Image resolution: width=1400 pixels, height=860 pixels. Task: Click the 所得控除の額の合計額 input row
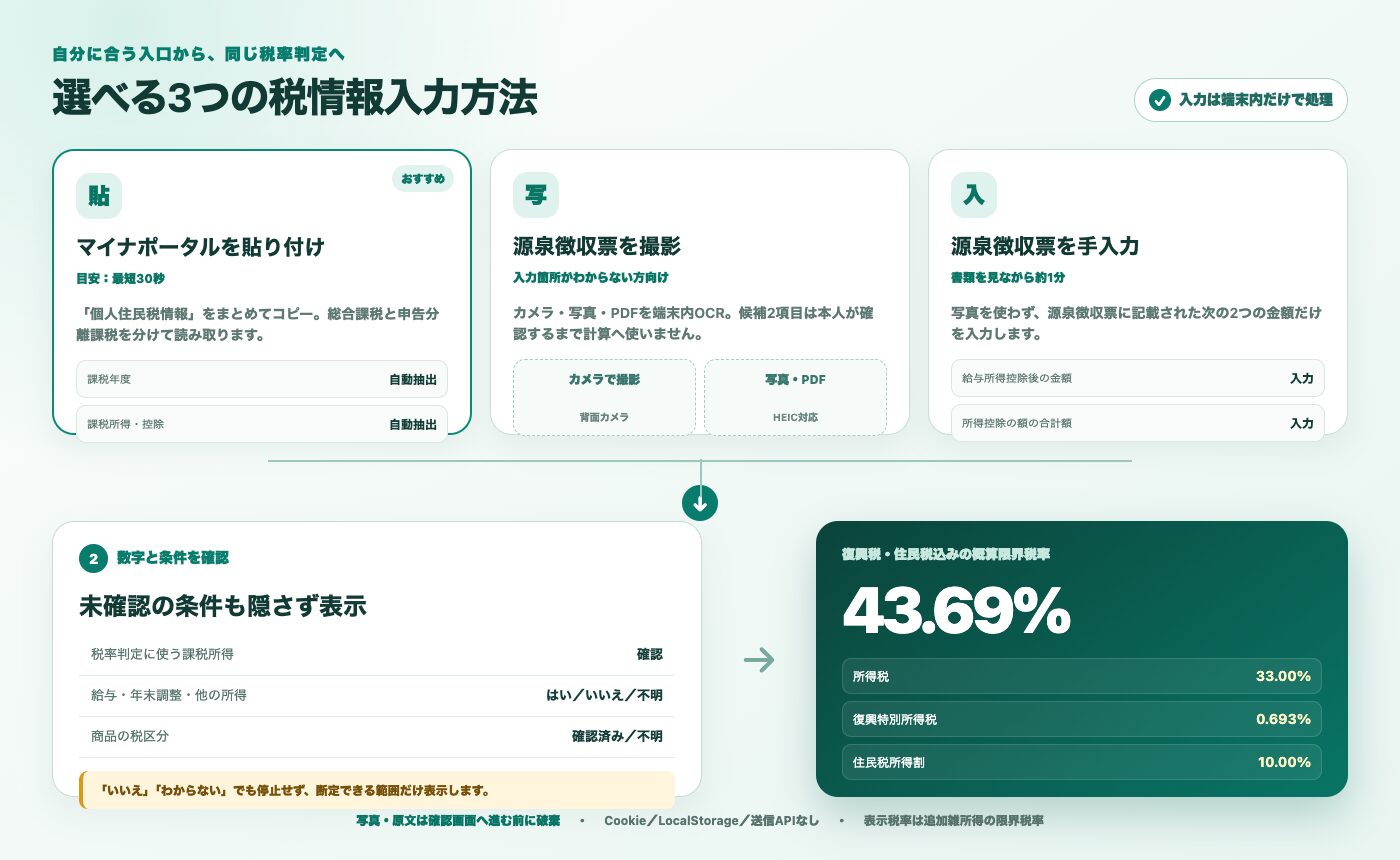pyautogui.click(x=1138, y=423)
